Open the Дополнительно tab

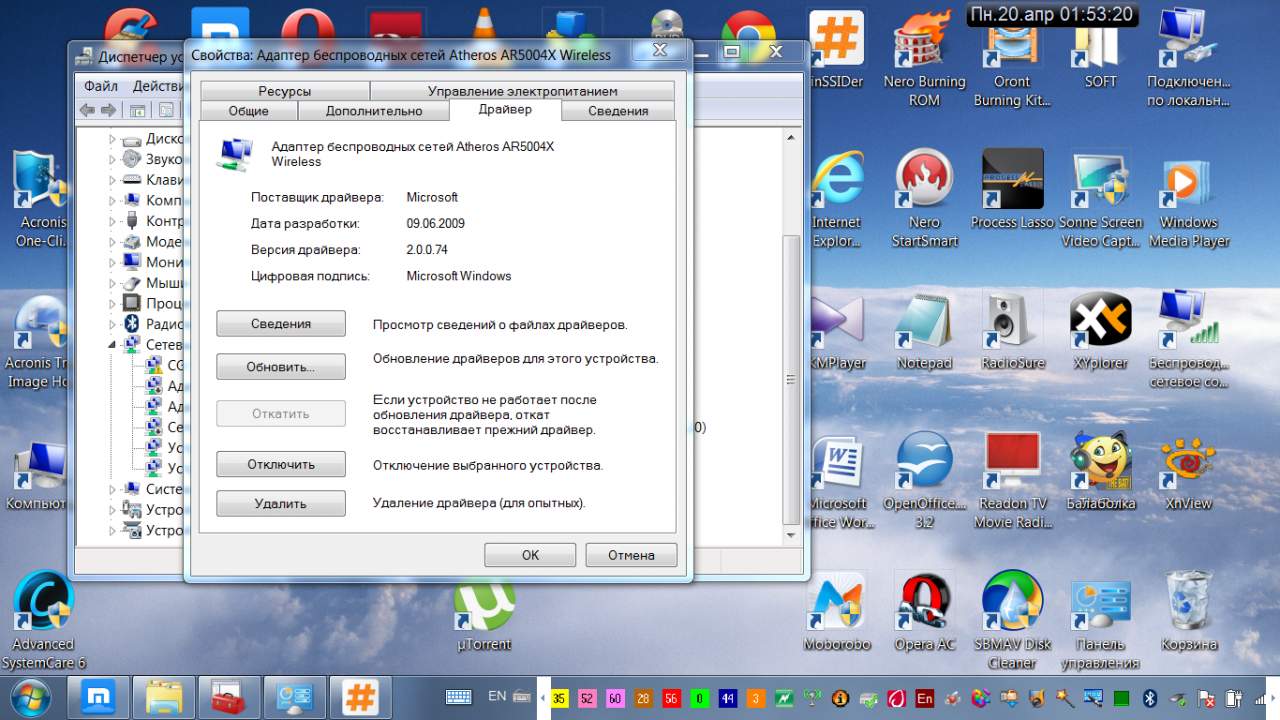[x=374, y=111]
